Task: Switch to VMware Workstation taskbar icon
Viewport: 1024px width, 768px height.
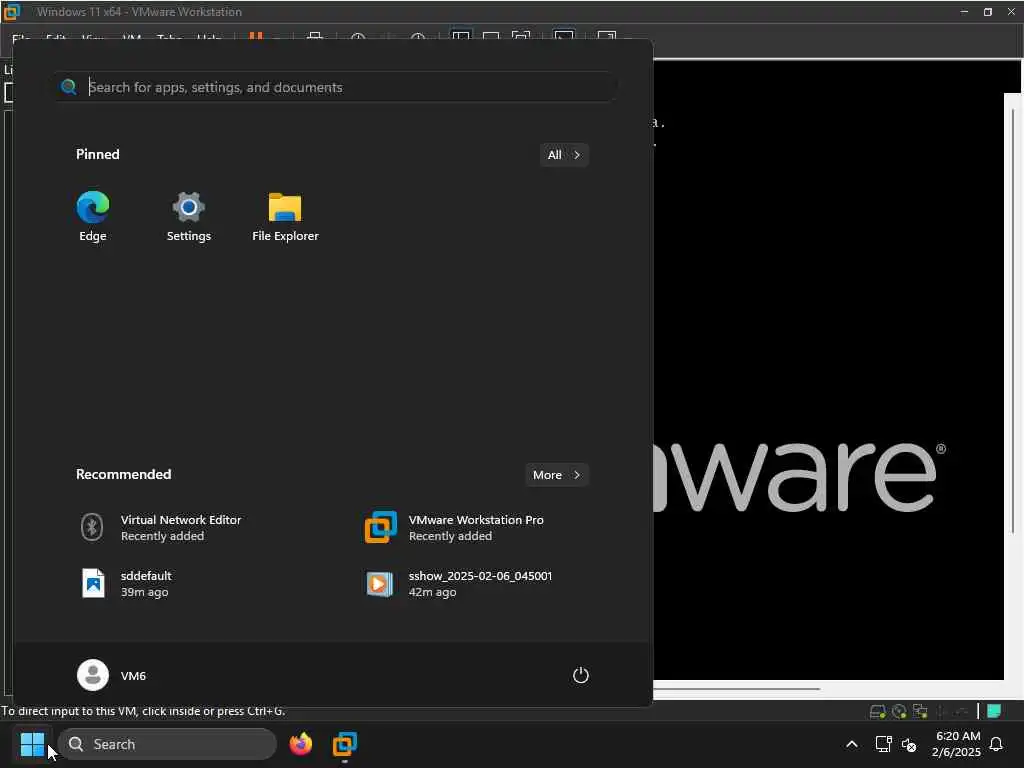Action: [345, 744]
